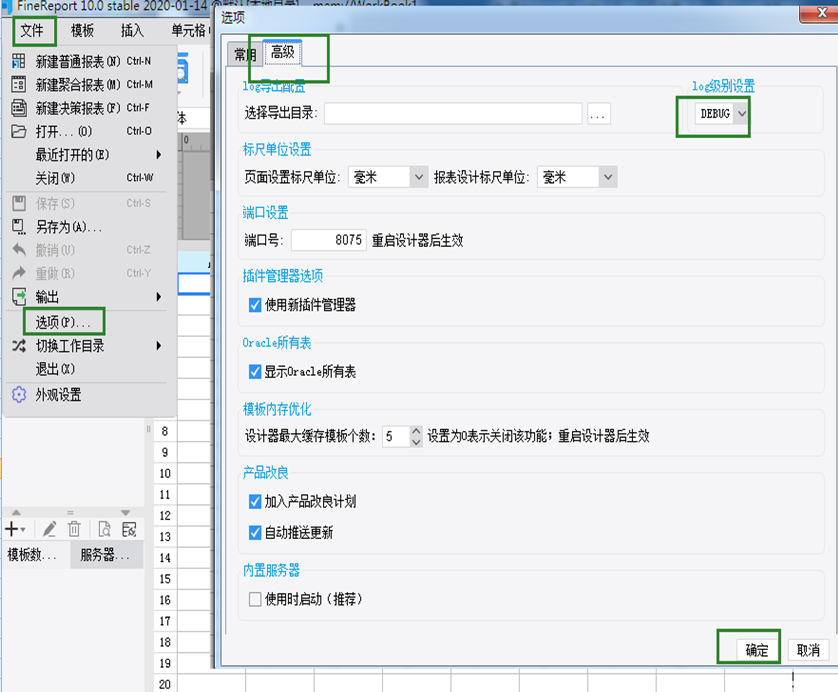Screen dimensions: 838x692
Task: Uncheck 加入产品改良计划 checkbox
Action: pos(255,501)
